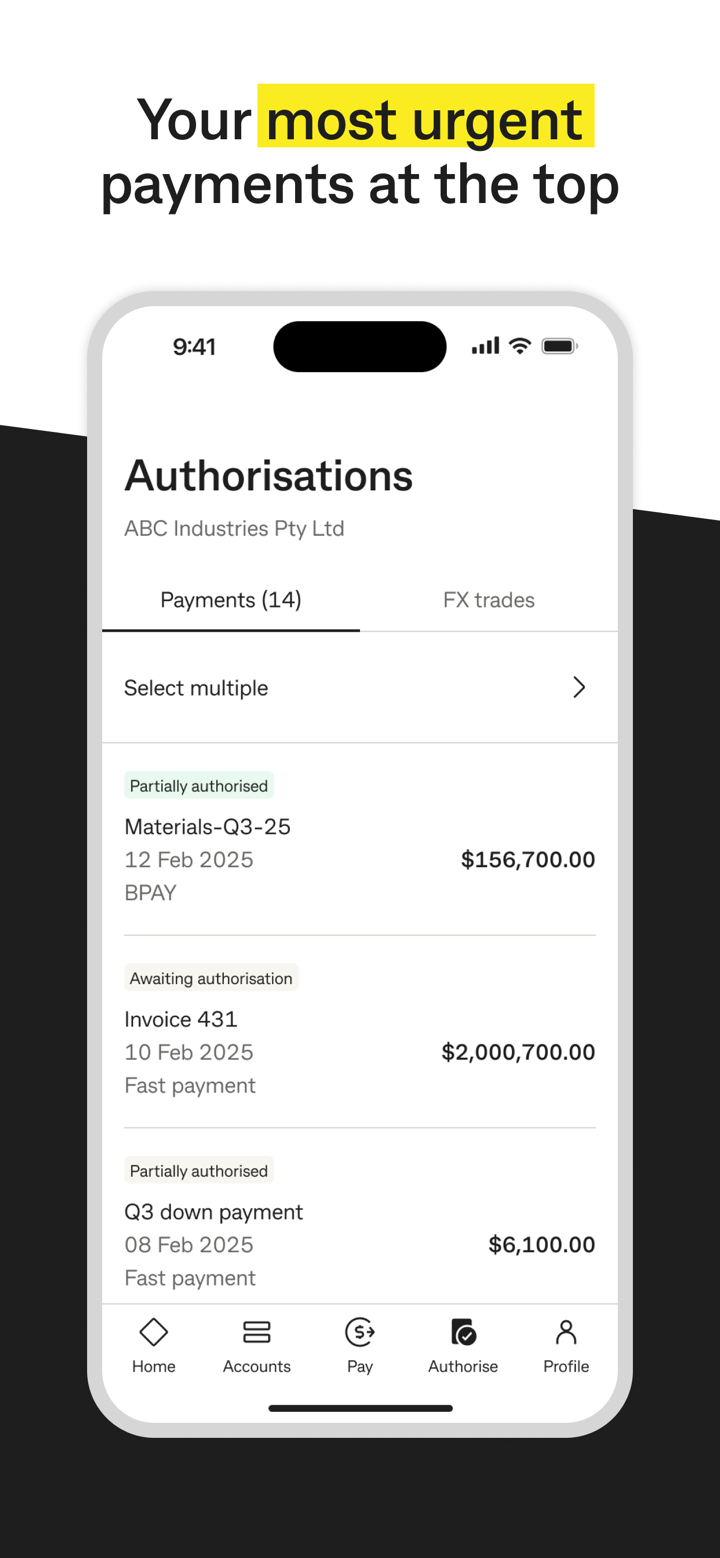
Task: Switch to the FX trades tab
Action: click(x=489, y=600)
